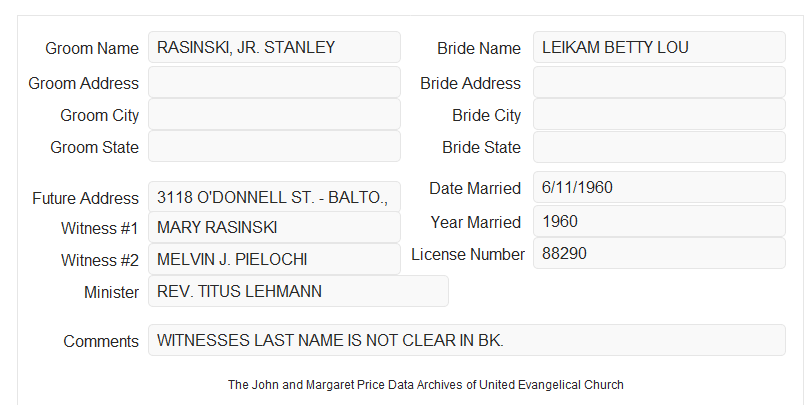Click the License Number field with 88290
This screenshot has height=405, width=805.
(659, 253)
